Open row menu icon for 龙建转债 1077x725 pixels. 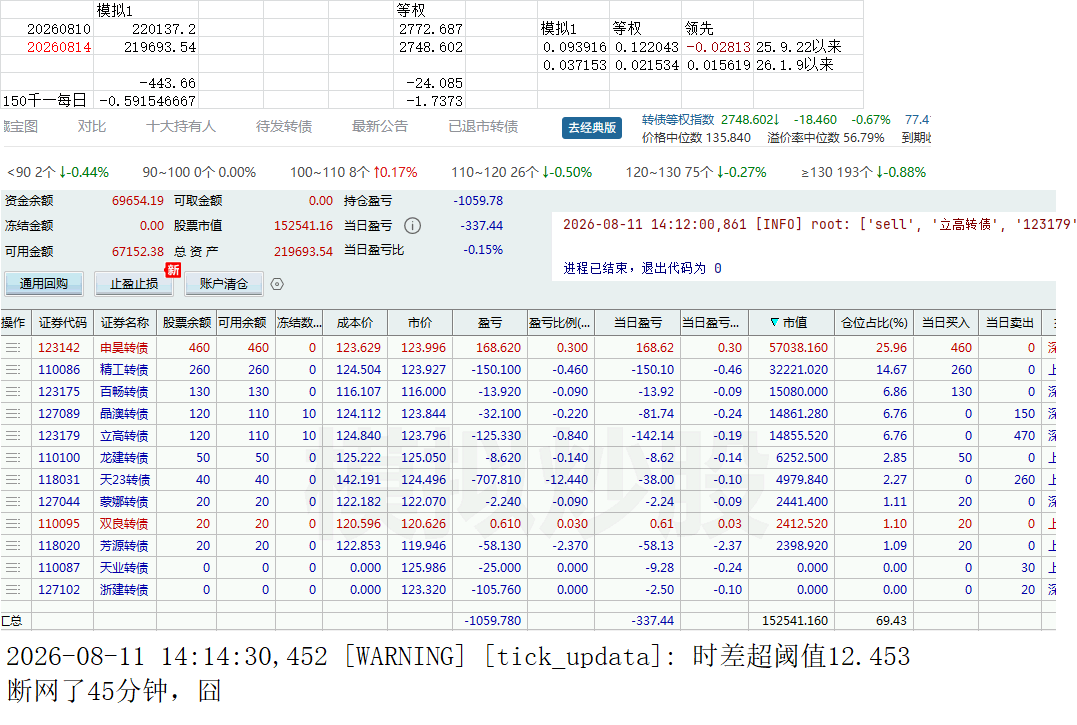(13, 458)
